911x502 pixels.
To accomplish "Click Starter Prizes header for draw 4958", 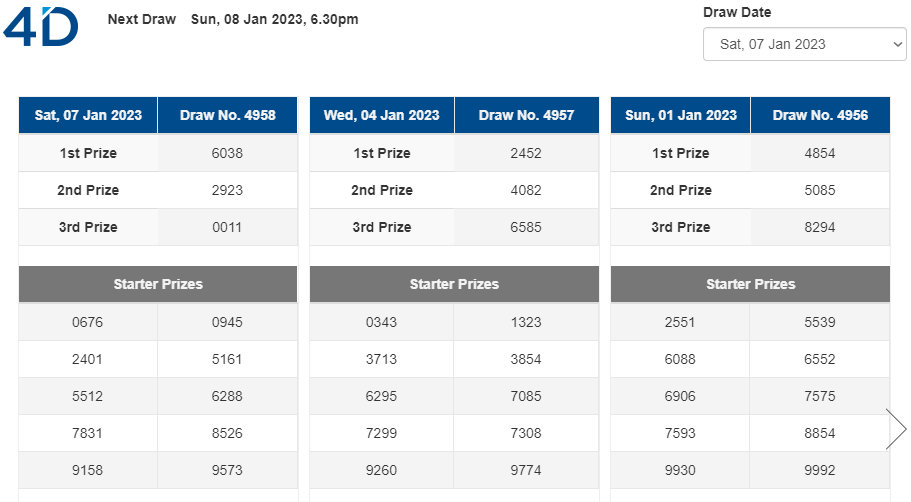I will 158,284.
